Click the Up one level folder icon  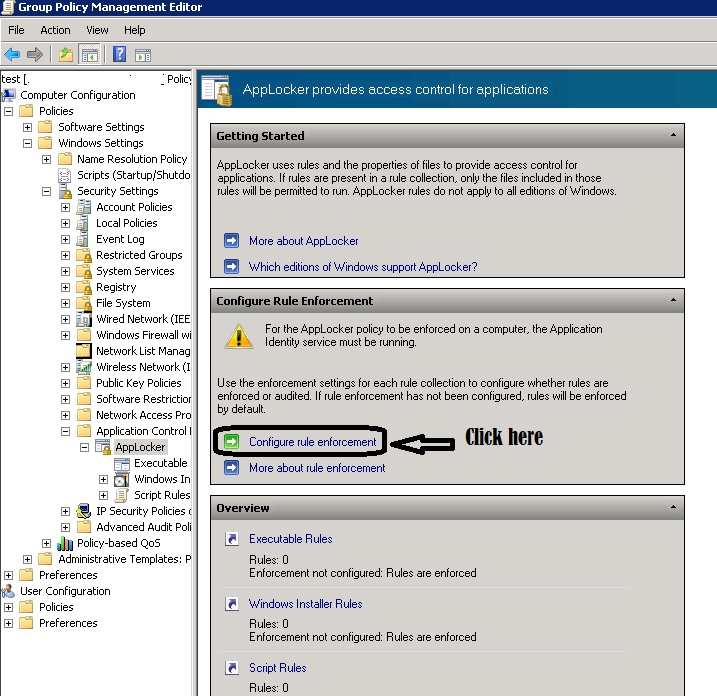click(x=66, y=55)
